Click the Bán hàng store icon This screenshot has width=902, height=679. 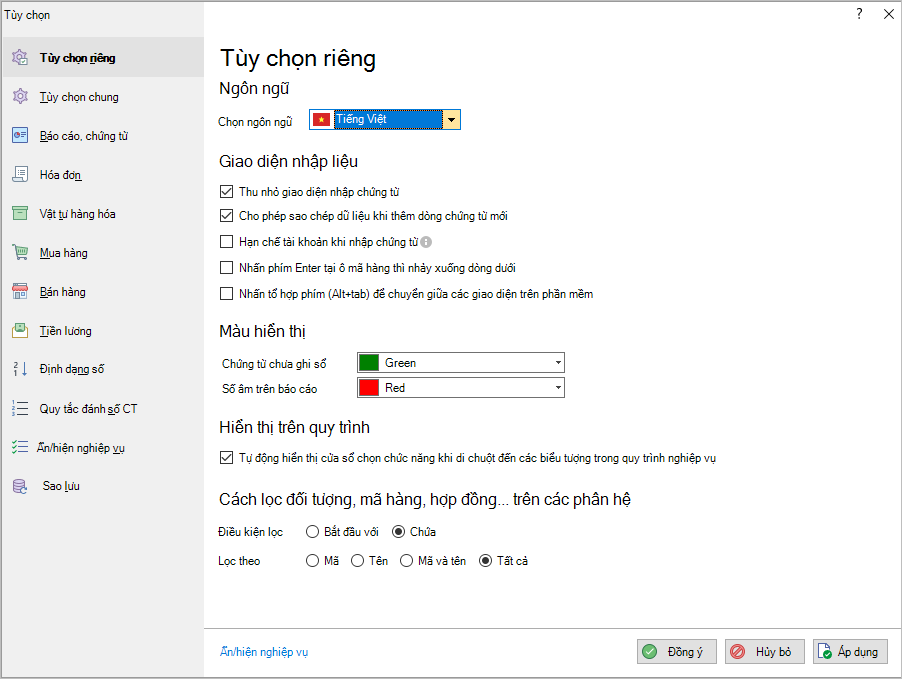[x=19, y=292]
